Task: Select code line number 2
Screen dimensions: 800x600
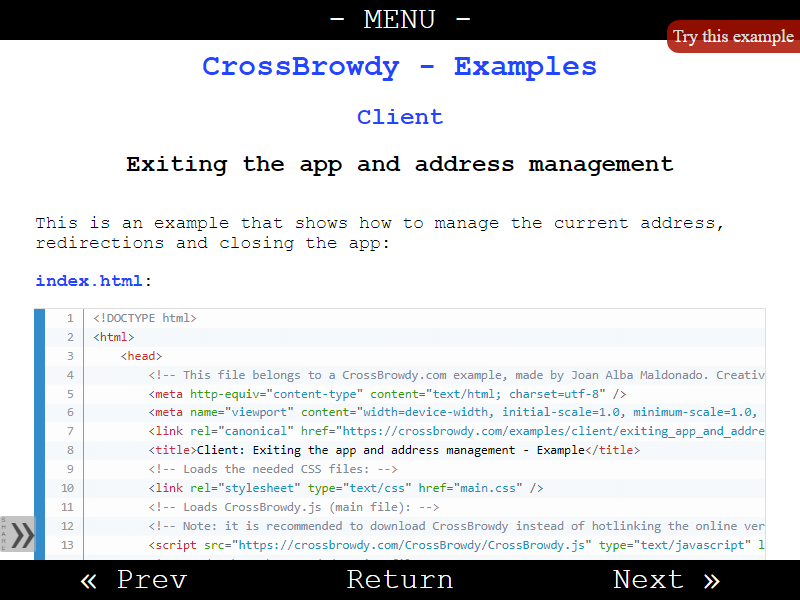Action: (x=70, y=337)
